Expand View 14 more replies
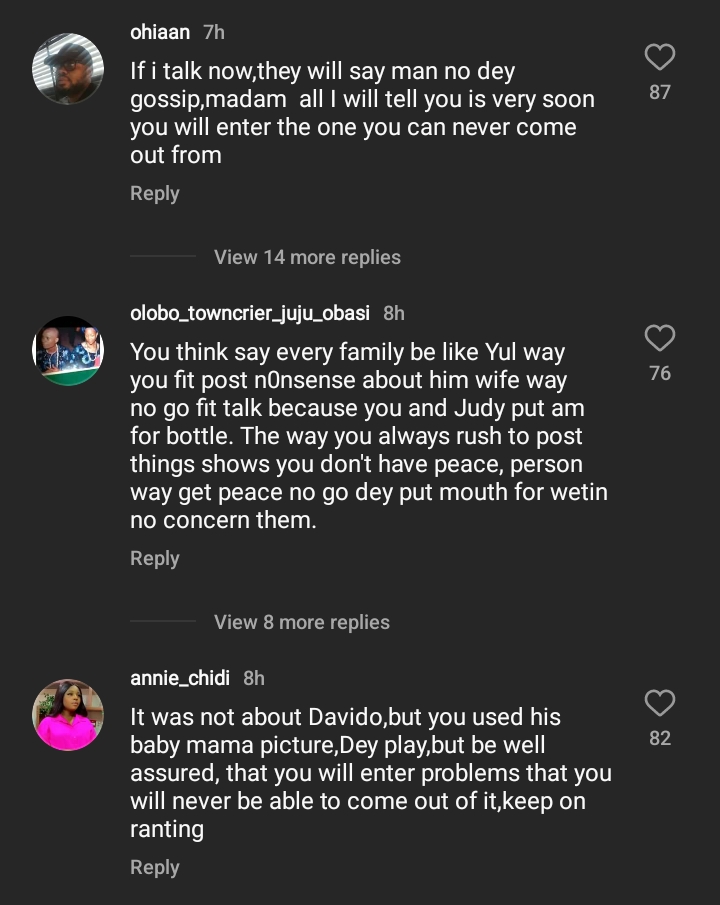 click(x=307, y=257)
